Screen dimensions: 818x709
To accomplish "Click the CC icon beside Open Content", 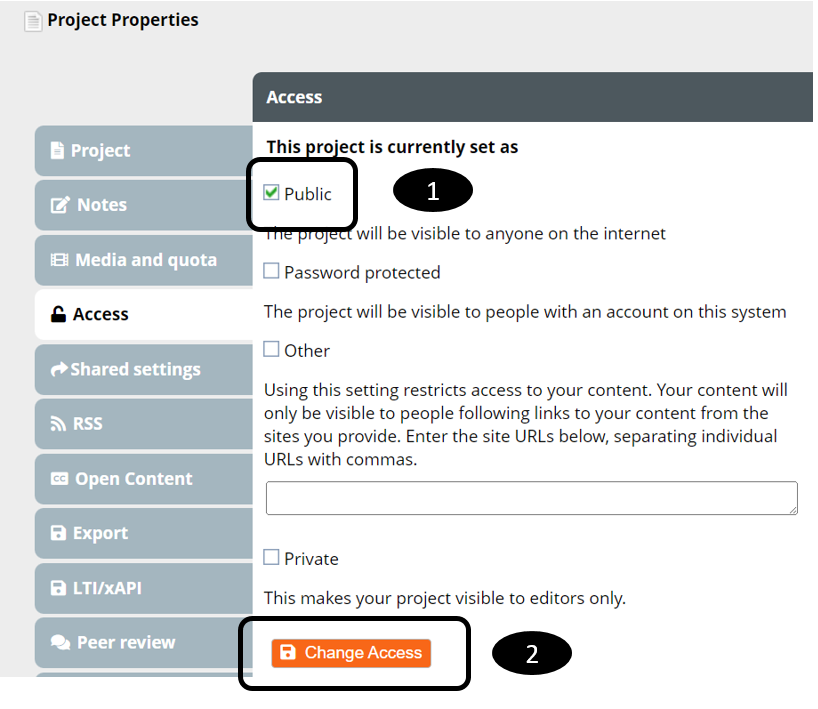I will pos(59,479).
